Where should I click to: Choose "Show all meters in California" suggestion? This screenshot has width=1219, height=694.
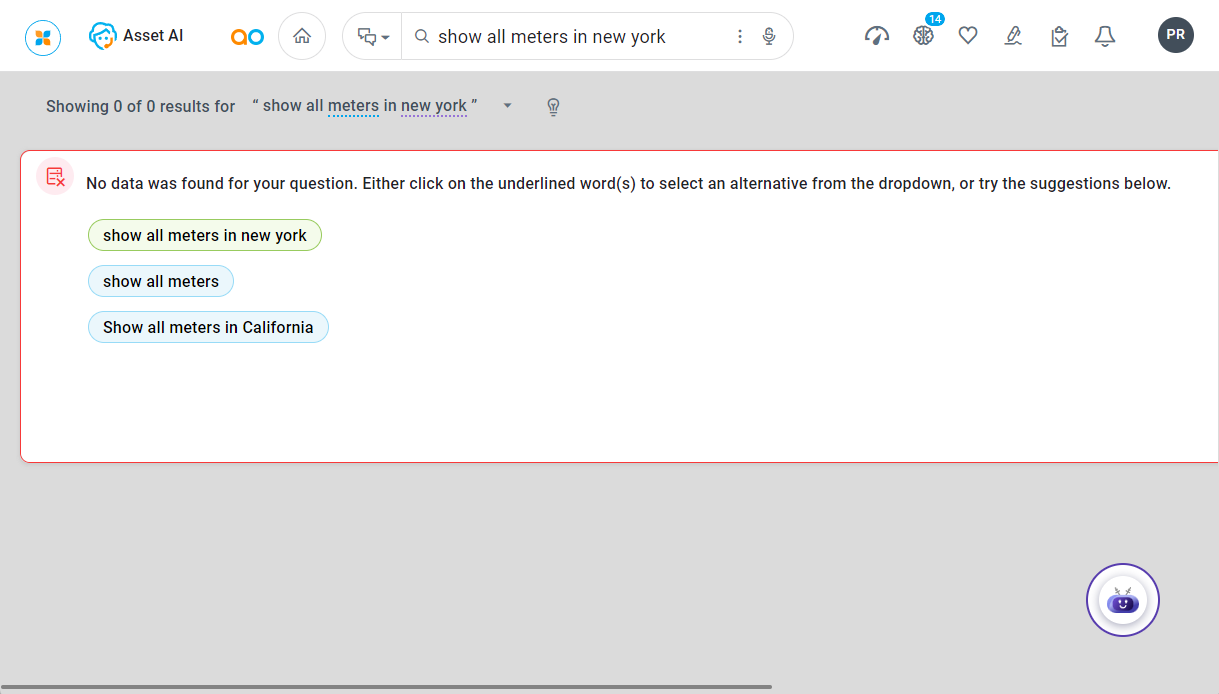208,328
